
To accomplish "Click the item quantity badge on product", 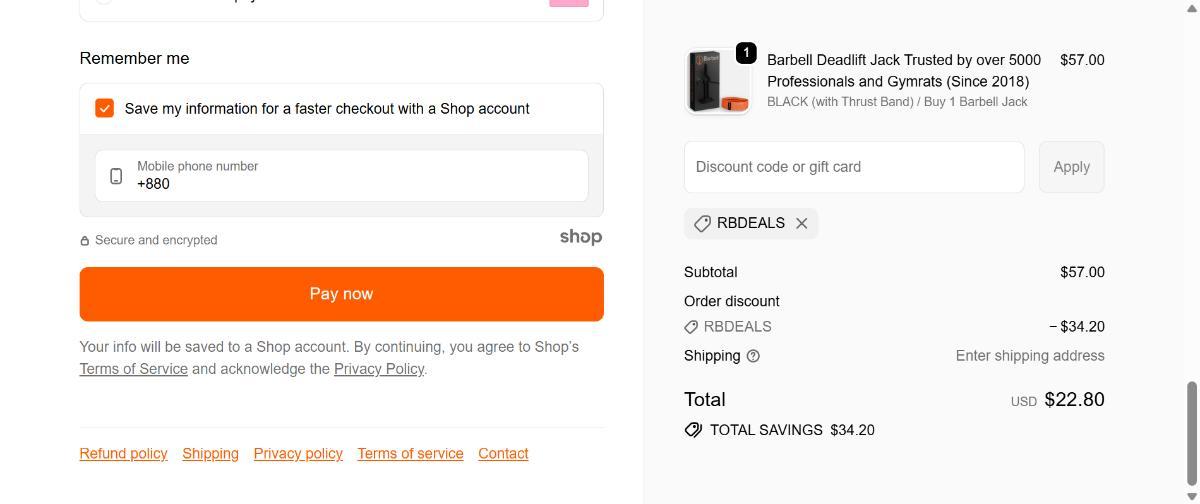I will coord(746,53).
